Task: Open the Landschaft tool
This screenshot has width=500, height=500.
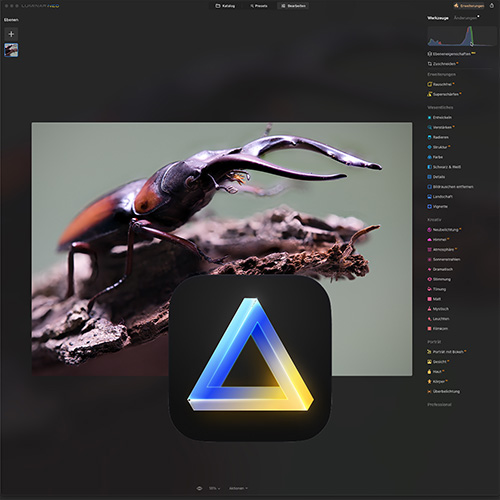Action: point(440,197)
